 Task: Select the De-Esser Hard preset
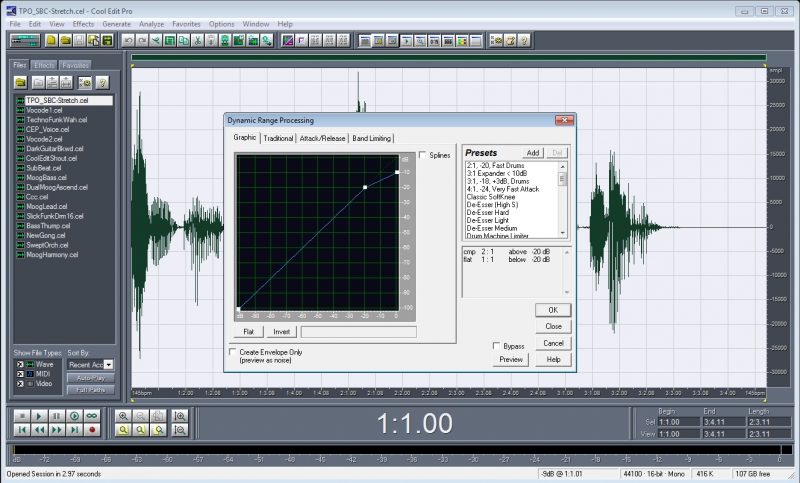pyautogui.click(x=488, y=213)
